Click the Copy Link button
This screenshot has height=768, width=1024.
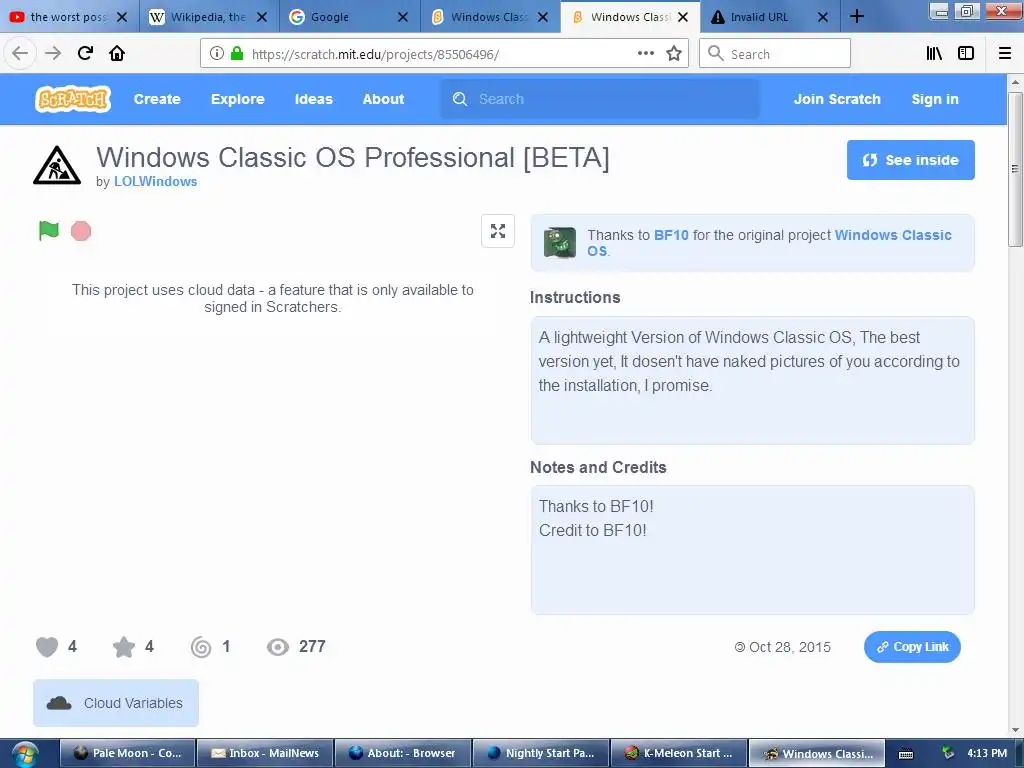[912, 647]
